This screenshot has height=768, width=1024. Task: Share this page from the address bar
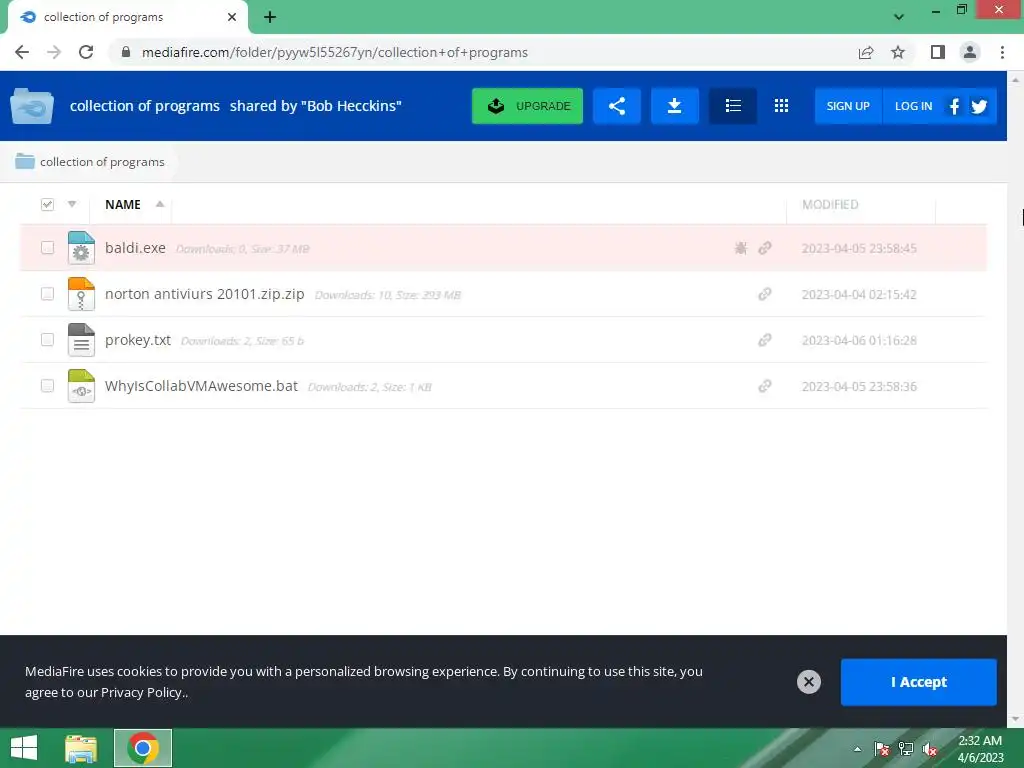coord(866,52)
